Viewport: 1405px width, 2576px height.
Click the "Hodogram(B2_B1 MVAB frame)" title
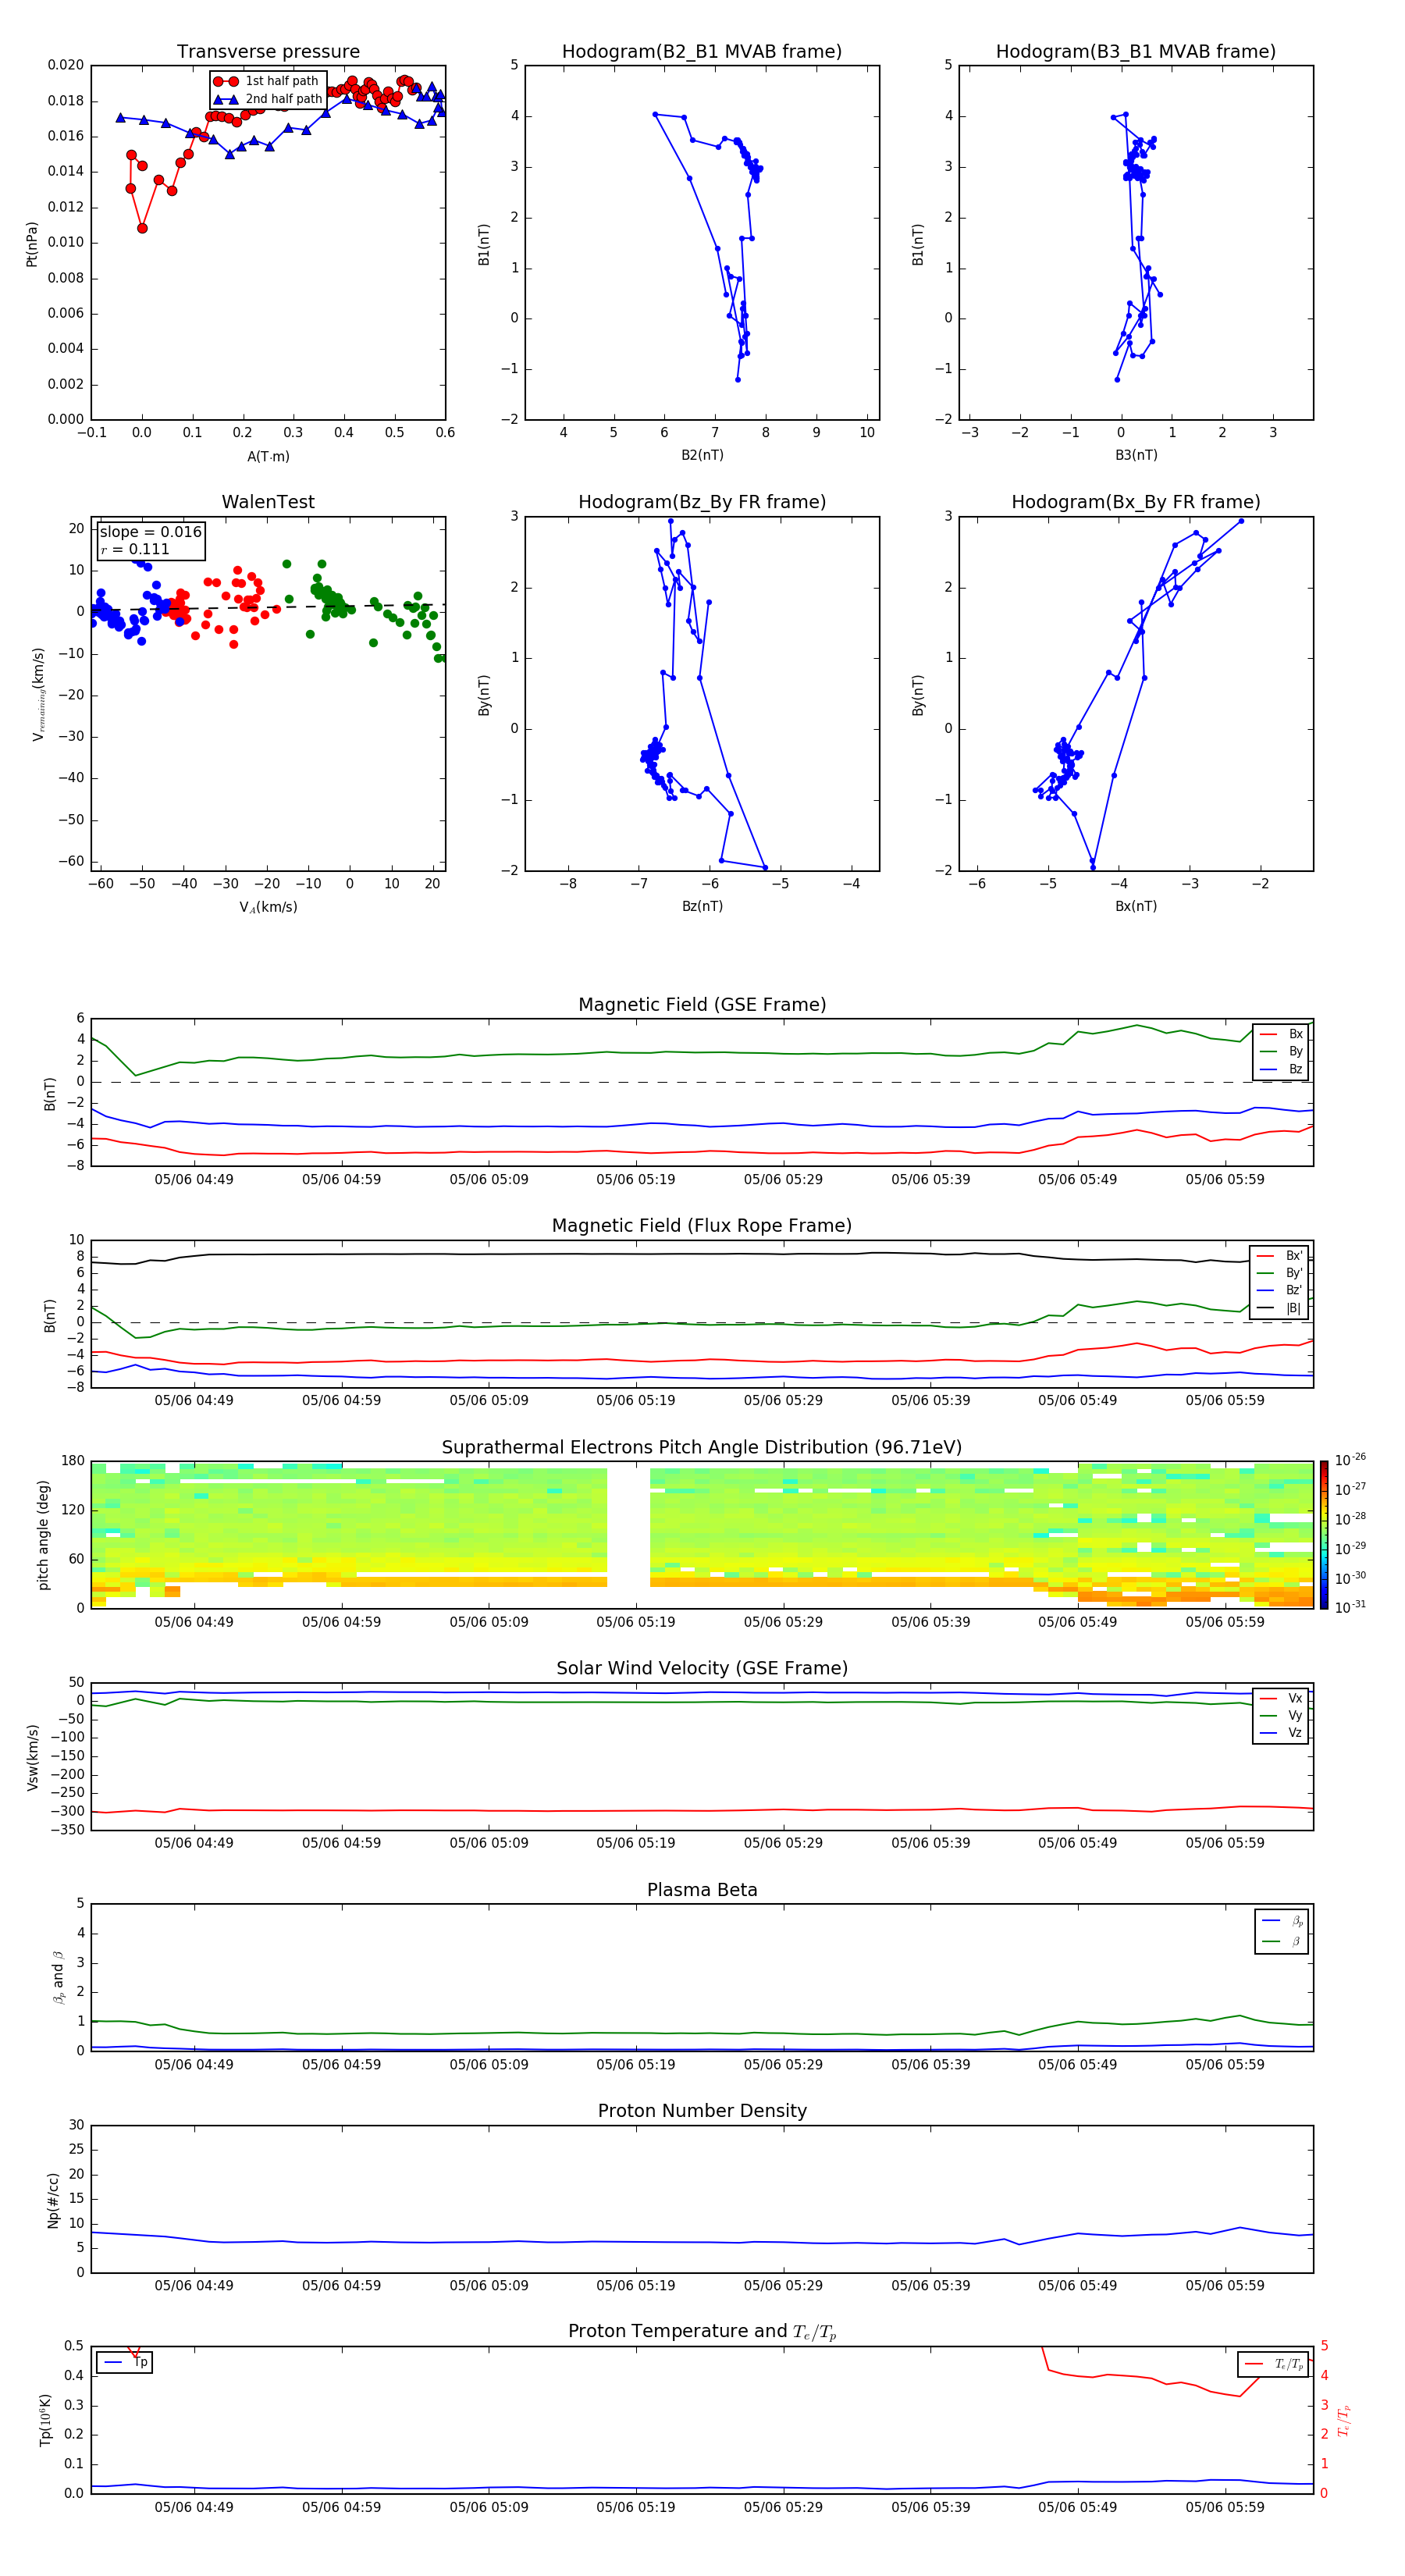tap(702, 51)
